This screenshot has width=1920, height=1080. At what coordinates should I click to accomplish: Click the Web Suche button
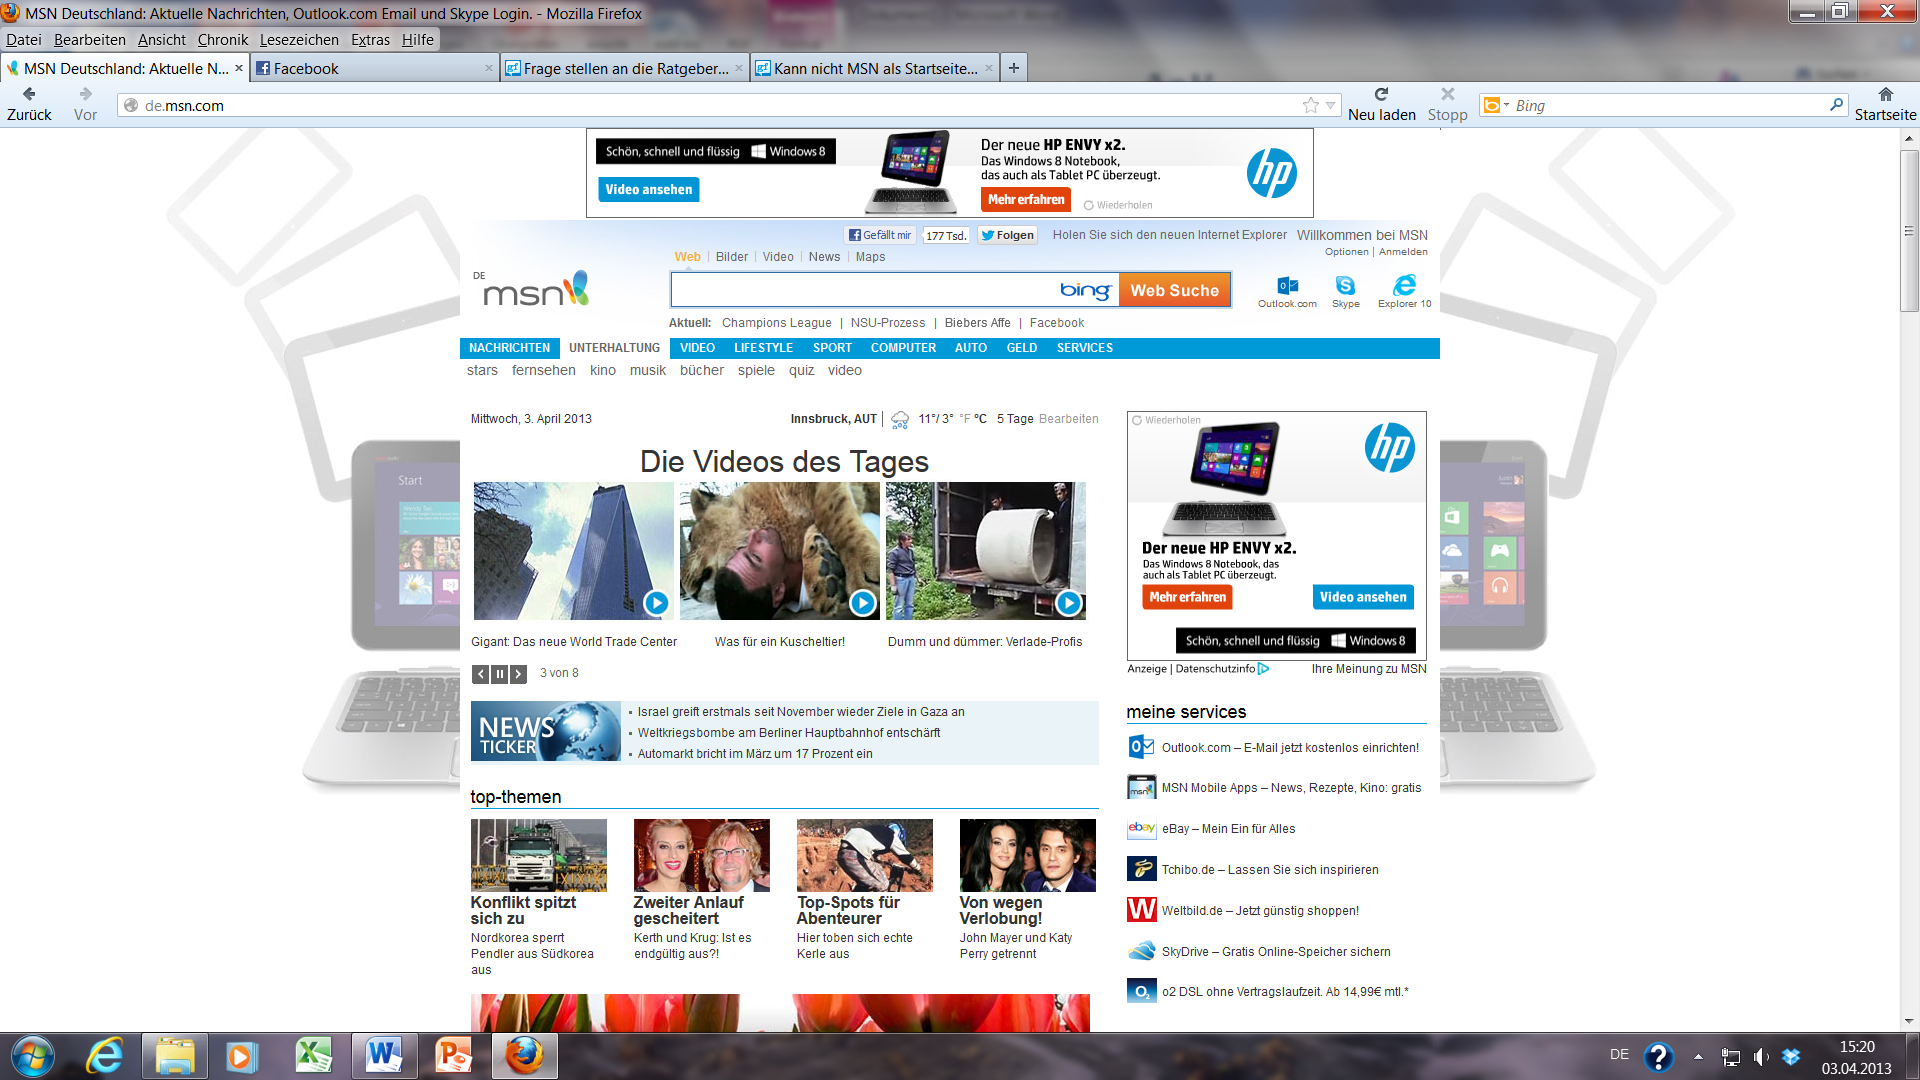pyautogui.click(x=1175, y=290)
